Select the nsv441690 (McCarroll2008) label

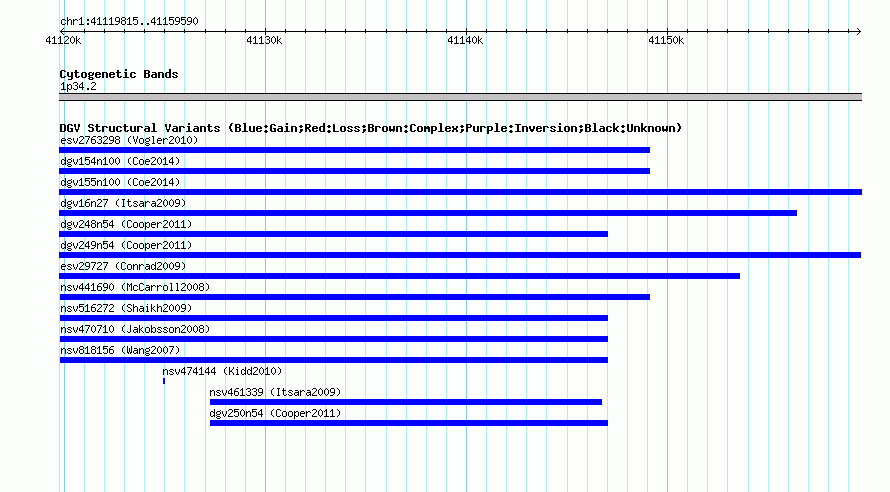point(135,287)
